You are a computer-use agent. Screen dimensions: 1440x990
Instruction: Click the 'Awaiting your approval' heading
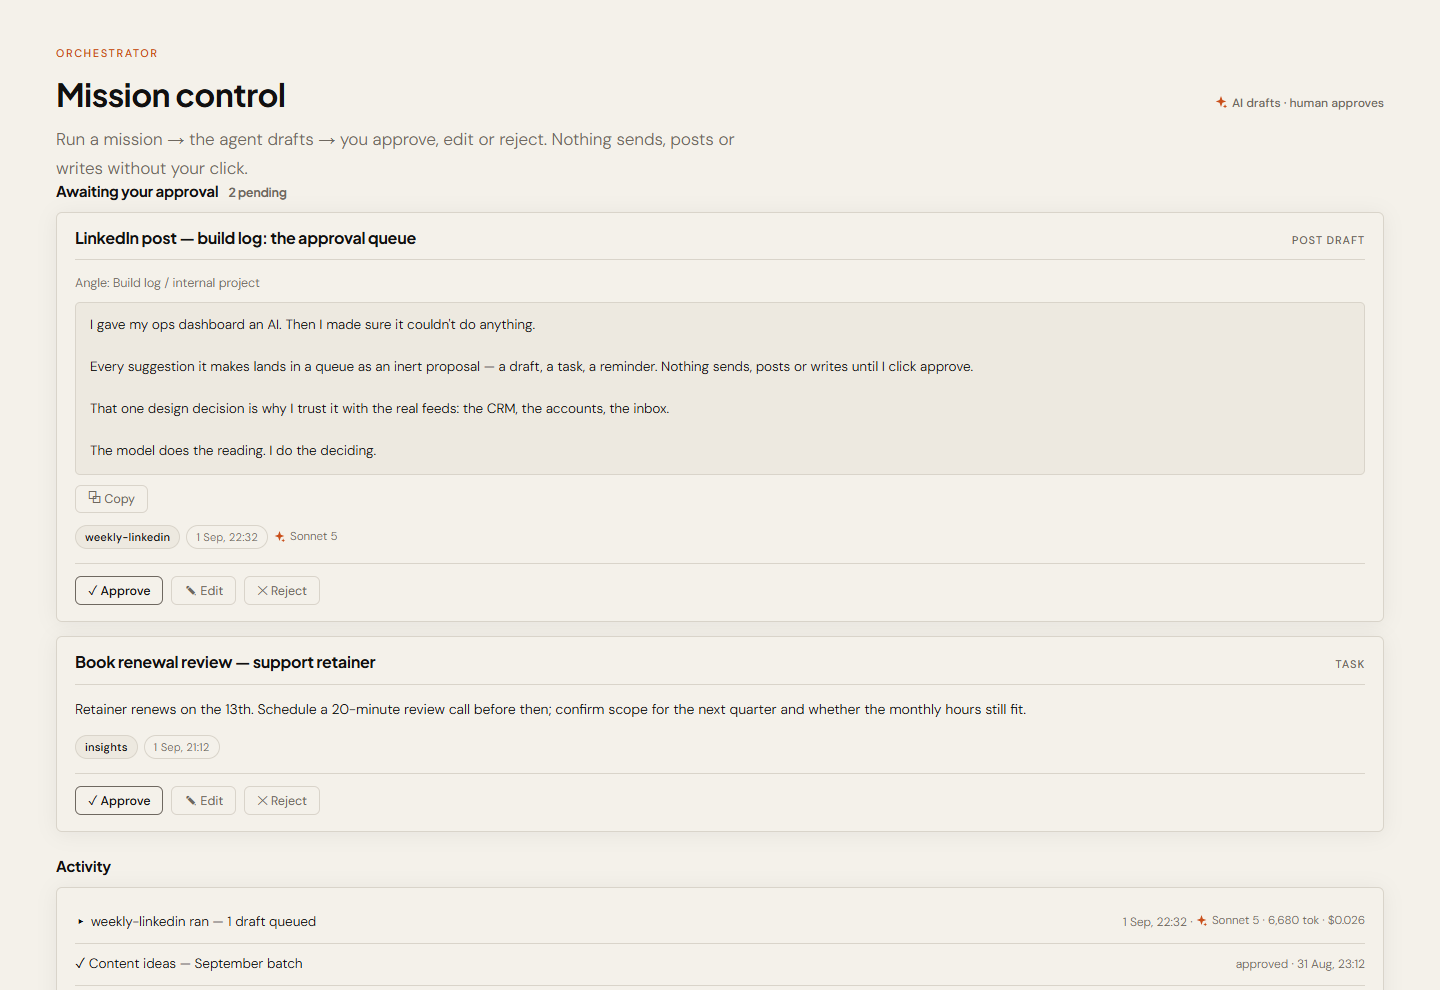137,192
